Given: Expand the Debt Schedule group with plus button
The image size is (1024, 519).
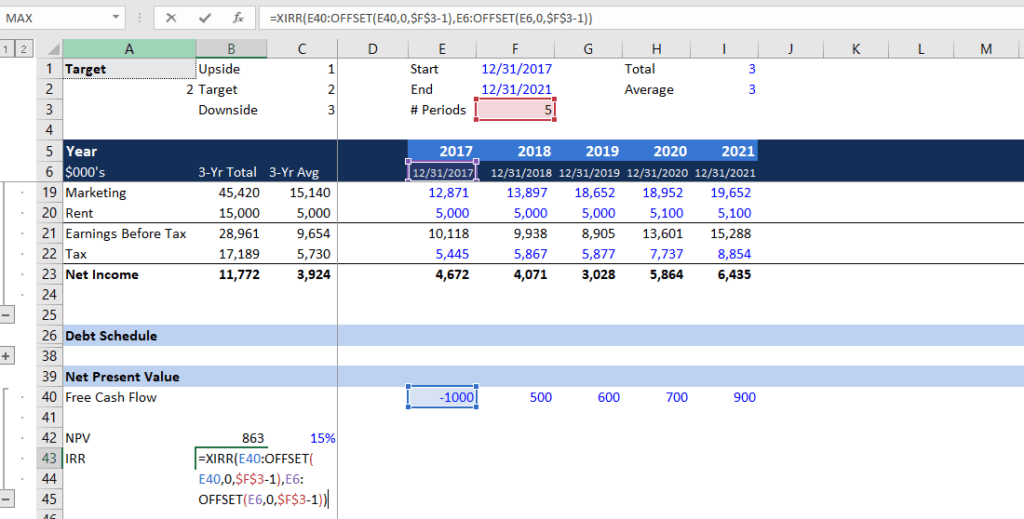Looking at the screenshot, I should (x=8, y=356).
